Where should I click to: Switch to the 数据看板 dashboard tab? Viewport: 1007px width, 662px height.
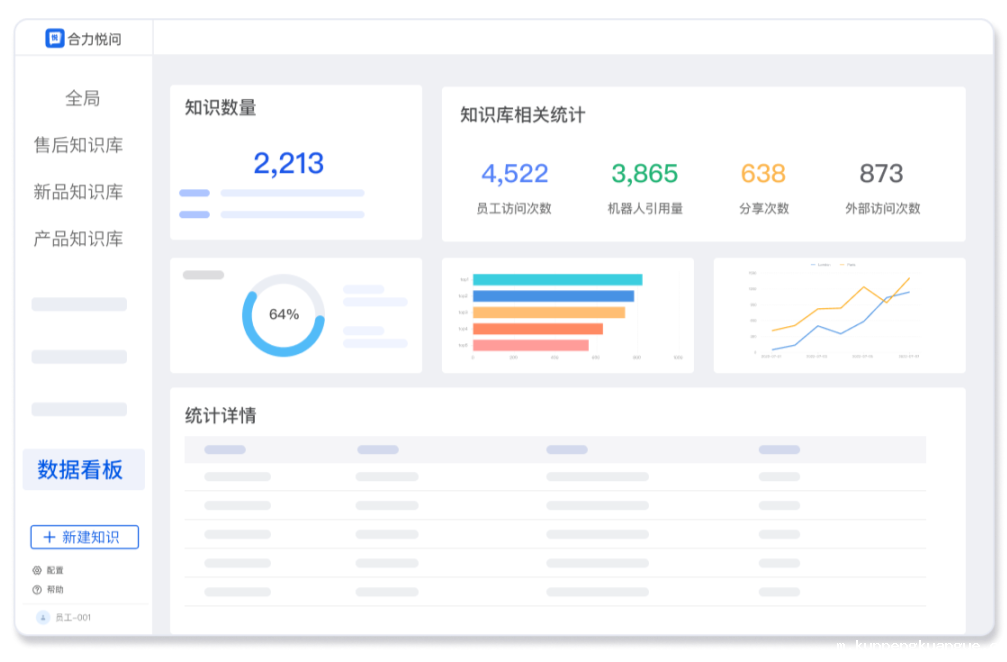click(81, 469)
